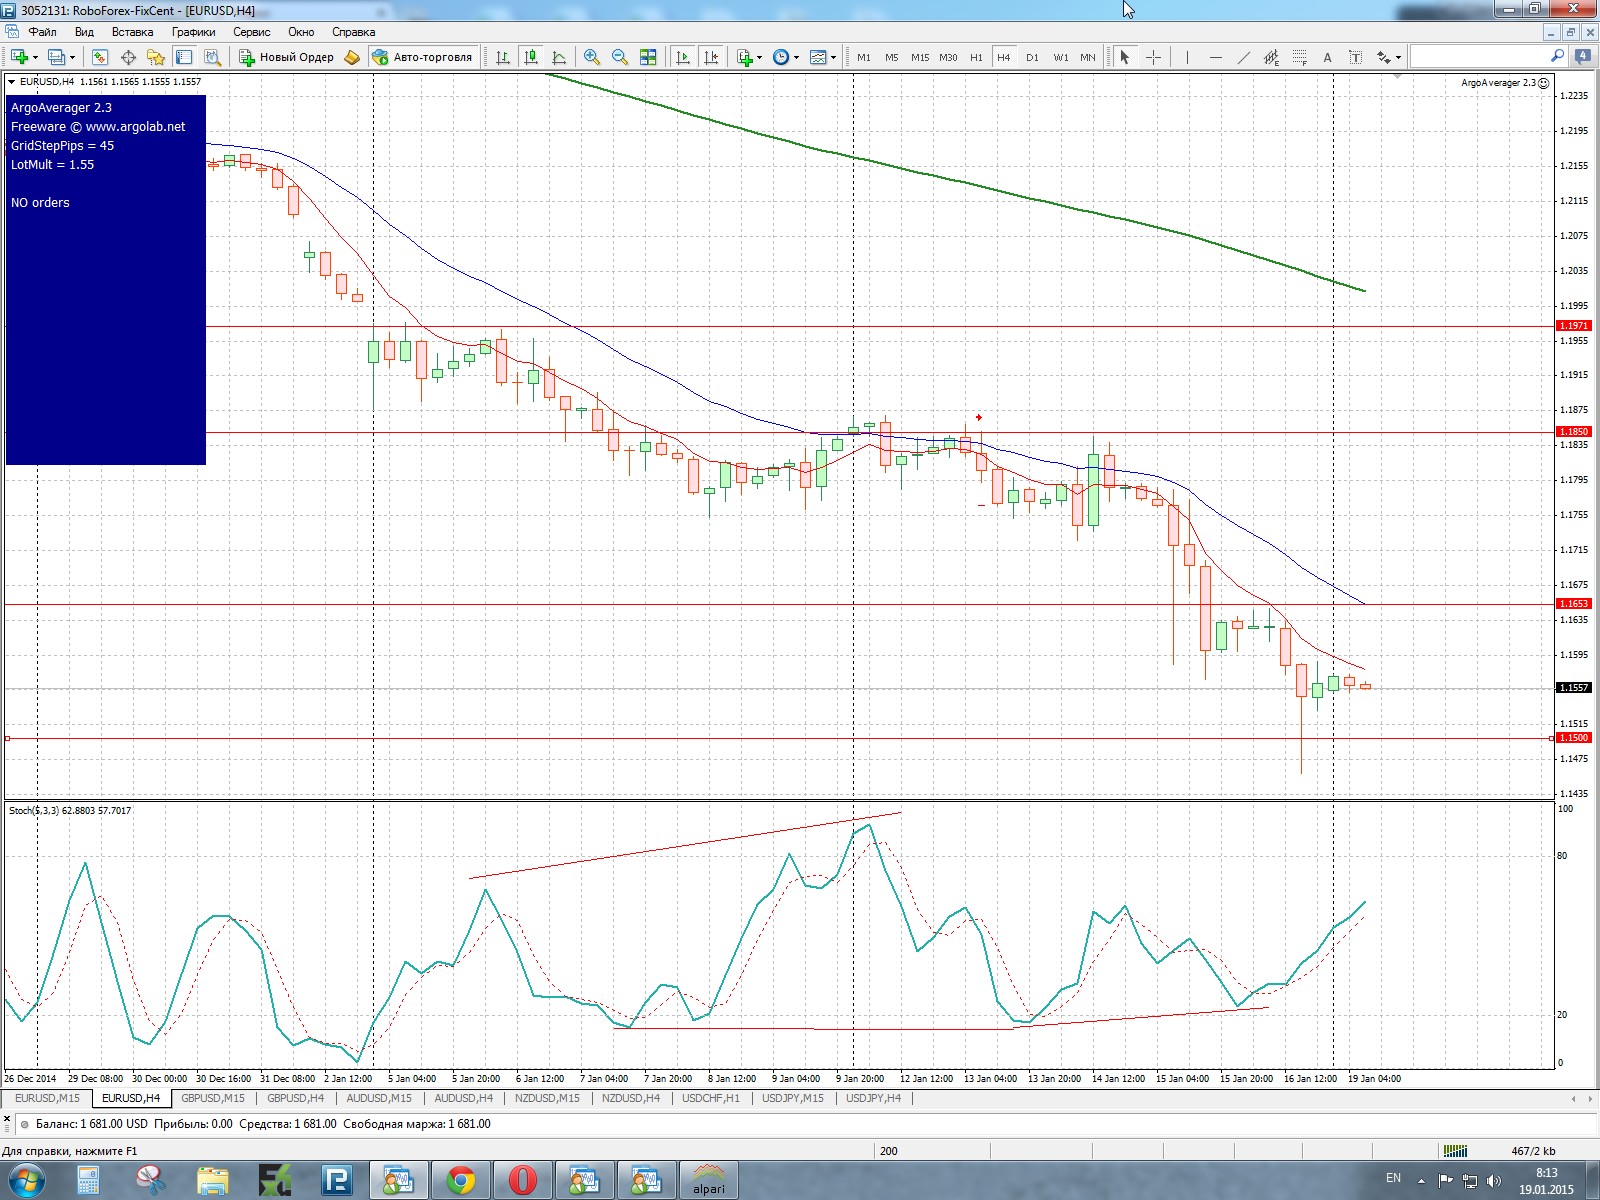The height and width of the screenshot is (1200, 1600).
Task: Select the horizontal line drawing tool
Action: click(1216, 57)
